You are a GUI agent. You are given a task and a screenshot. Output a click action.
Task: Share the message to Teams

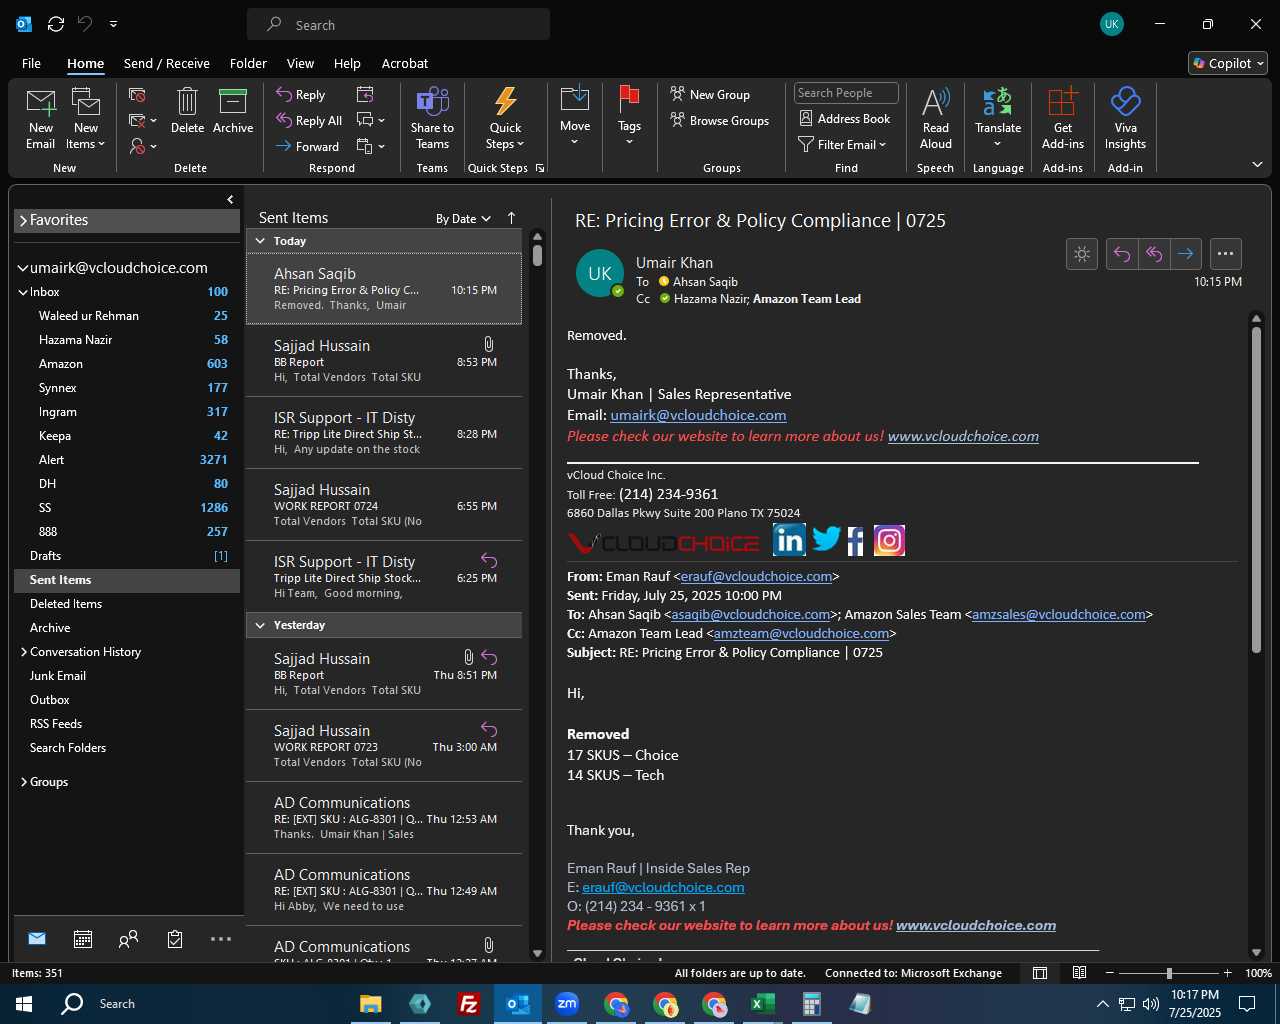(x=432, y=119)
